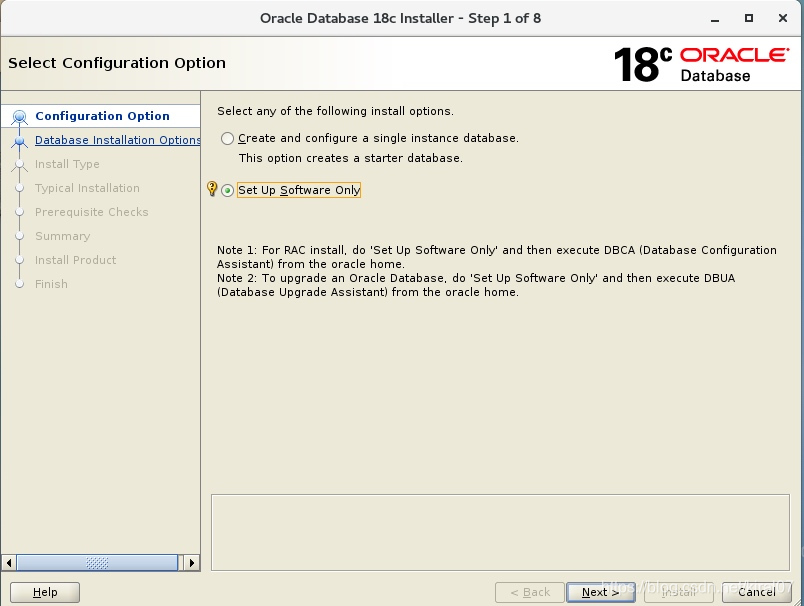Click the Install Type step marker icon
The height and width of the screenshot is (606, 804).
(x=19, y=165)
